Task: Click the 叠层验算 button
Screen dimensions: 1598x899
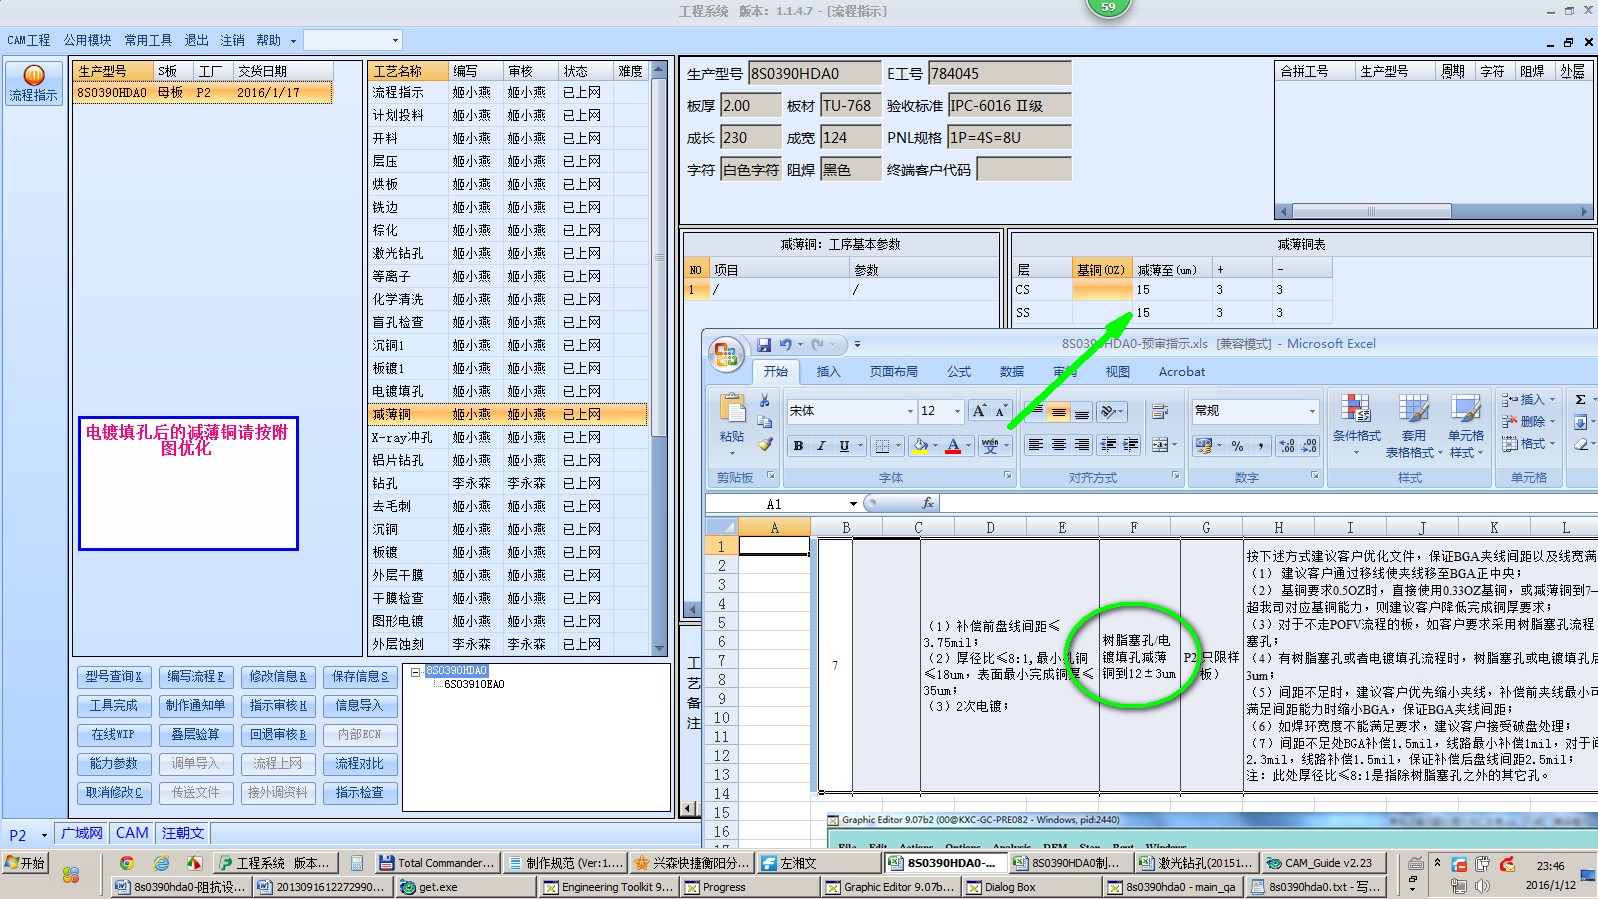Action: (x=196, y=735)
